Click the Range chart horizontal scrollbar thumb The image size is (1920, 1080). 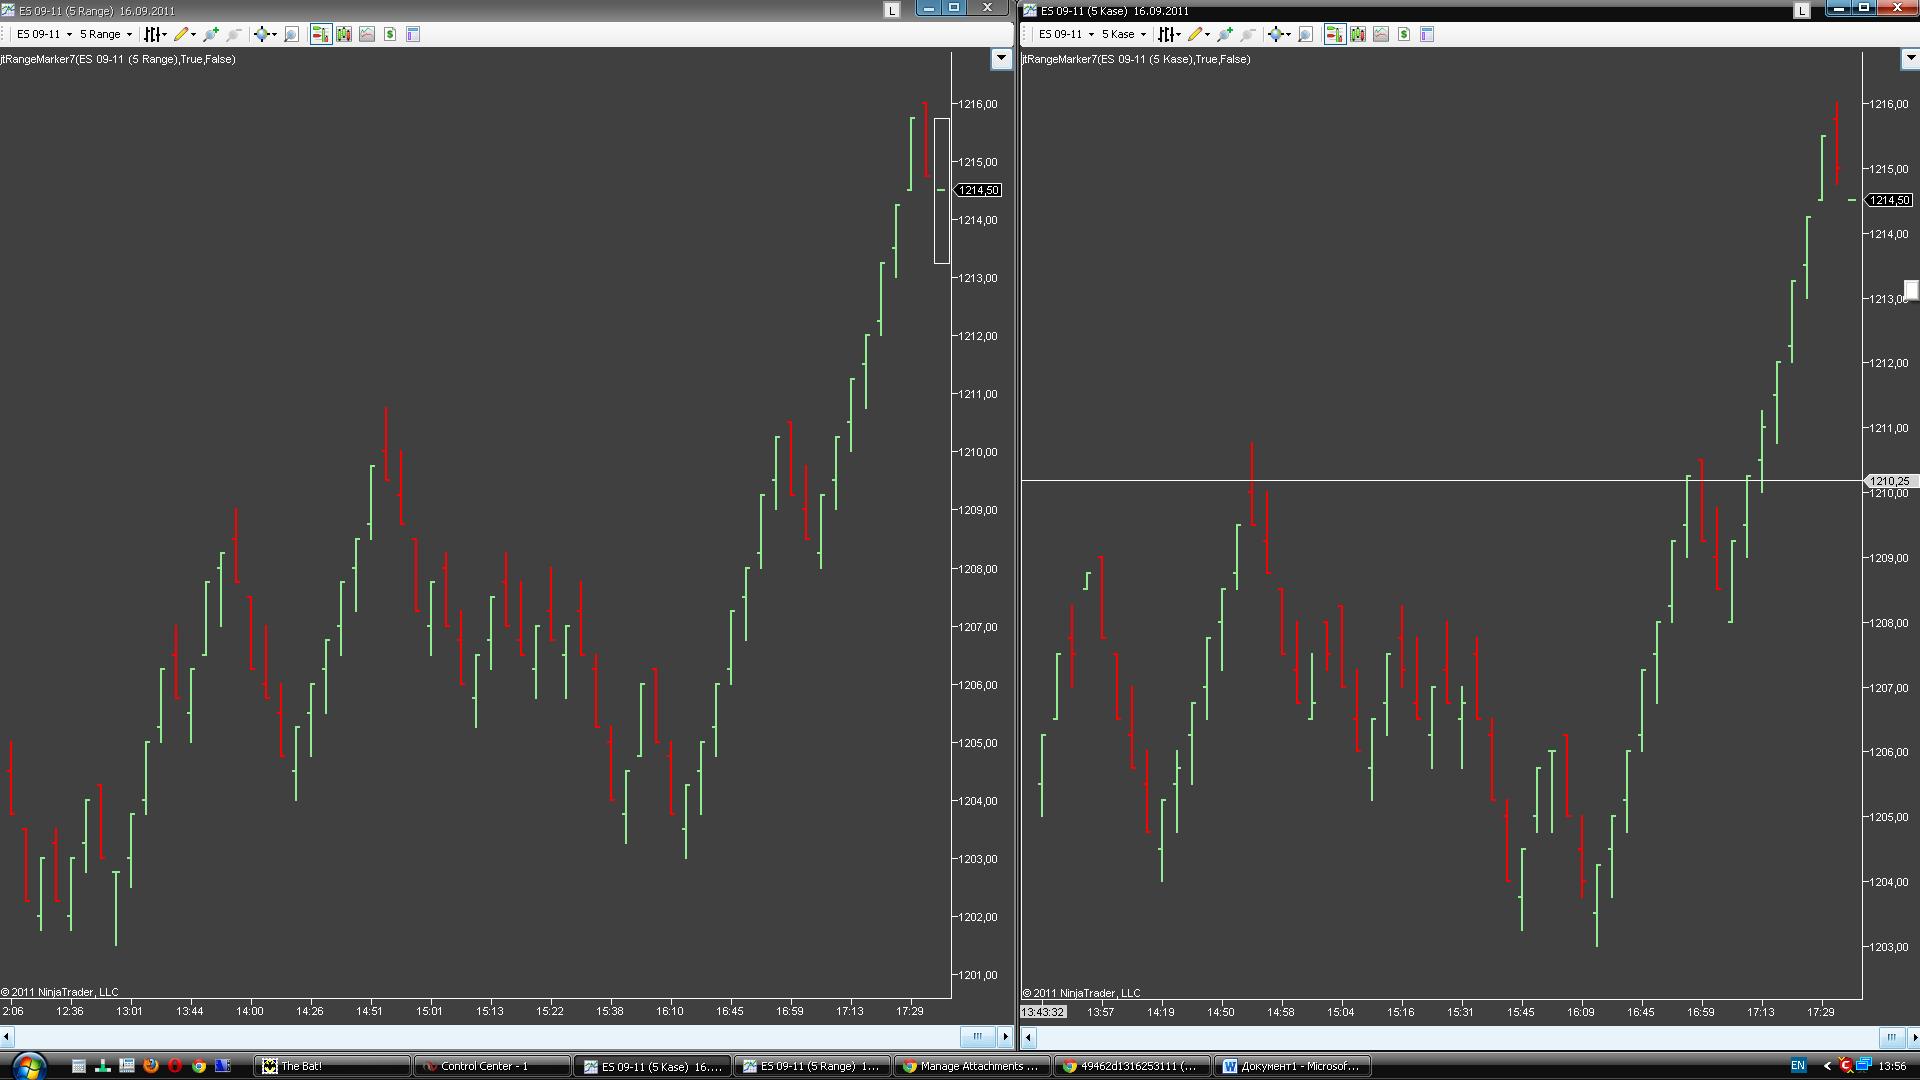coord(977,1036)
